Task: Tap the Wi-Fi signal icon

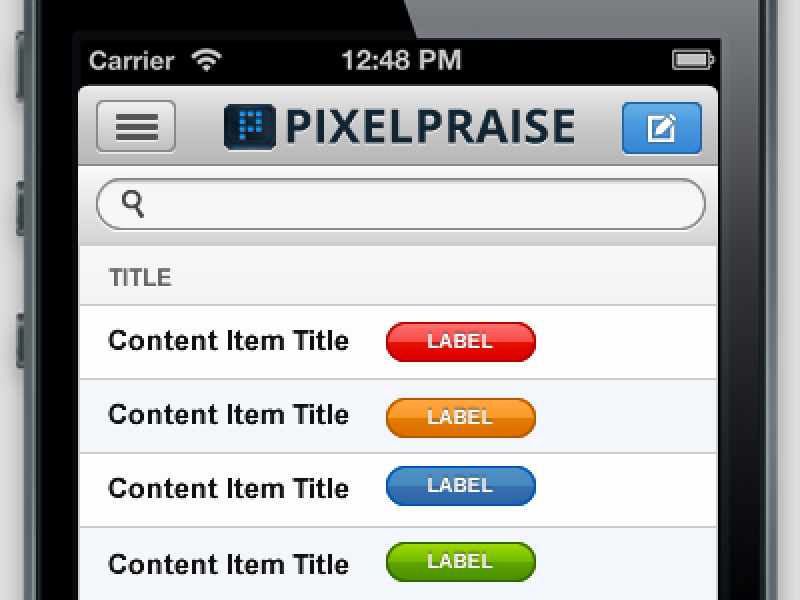Action: pyautogui.click(x=208, y=60)
